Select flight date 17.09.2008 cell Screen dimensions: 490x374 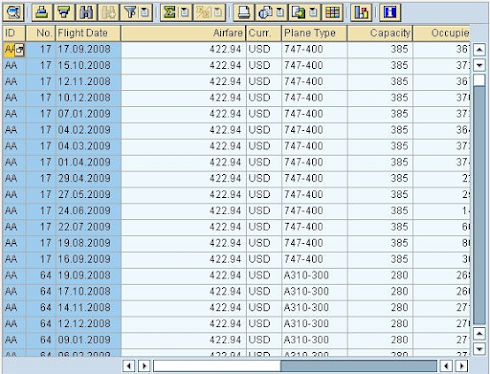click(88, 50)
